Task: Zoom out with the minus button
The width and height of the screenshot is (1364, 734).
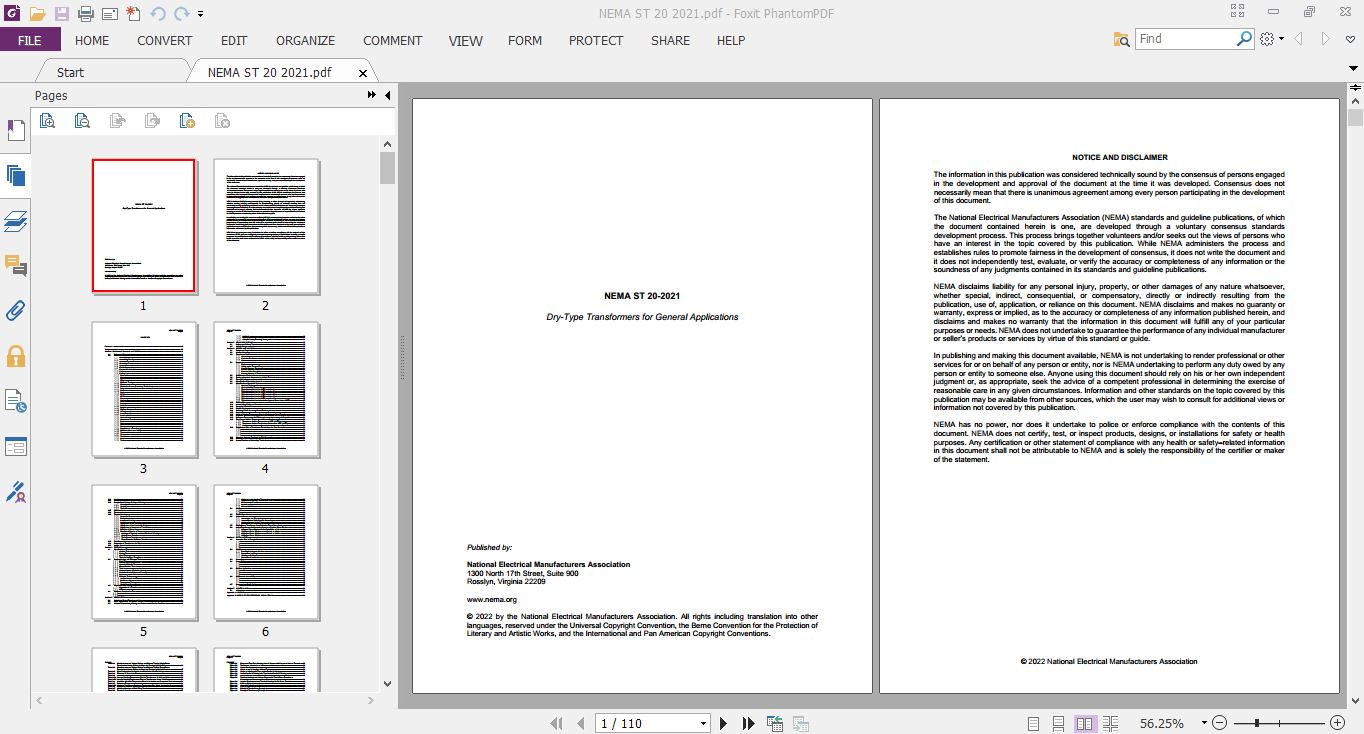Action: pyautogui.click(x=1219, y=723)
